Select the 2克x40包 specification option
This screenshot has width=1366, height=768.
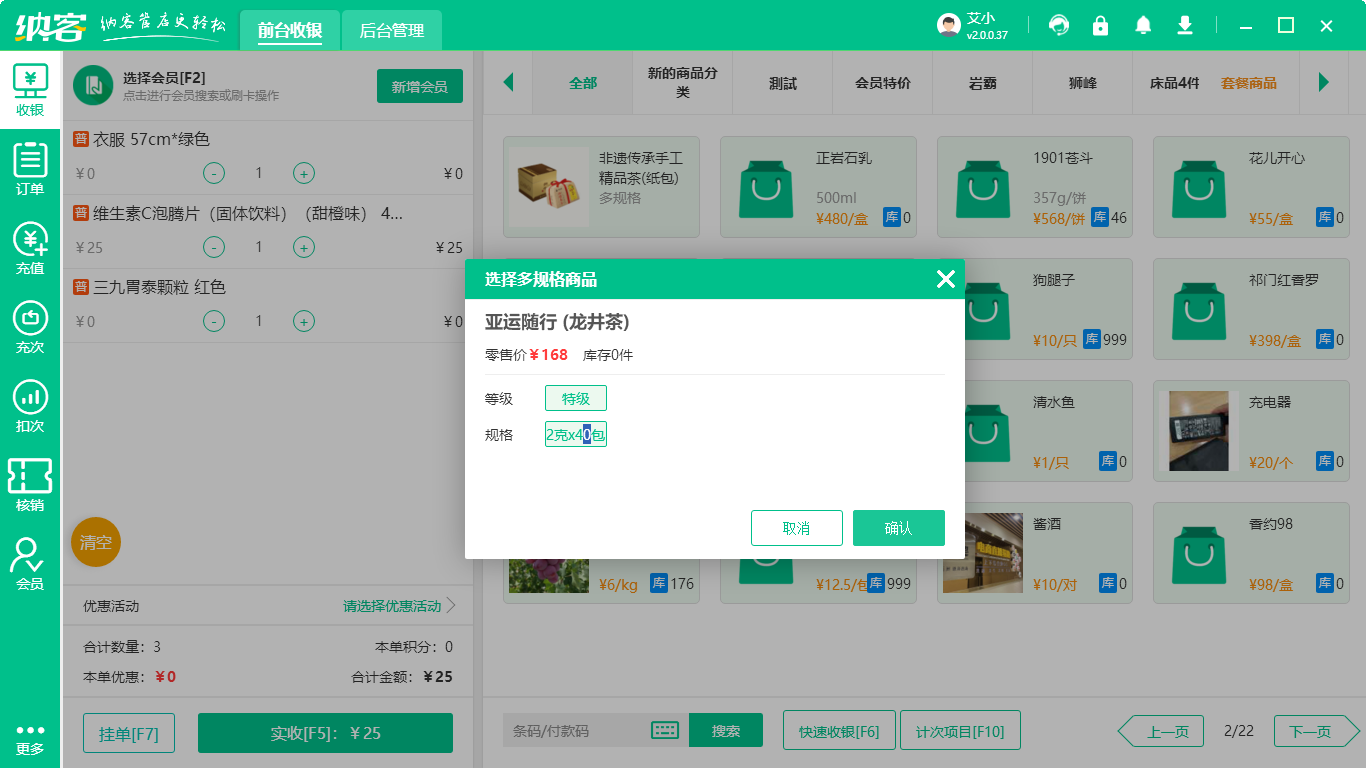coord(575,433)
